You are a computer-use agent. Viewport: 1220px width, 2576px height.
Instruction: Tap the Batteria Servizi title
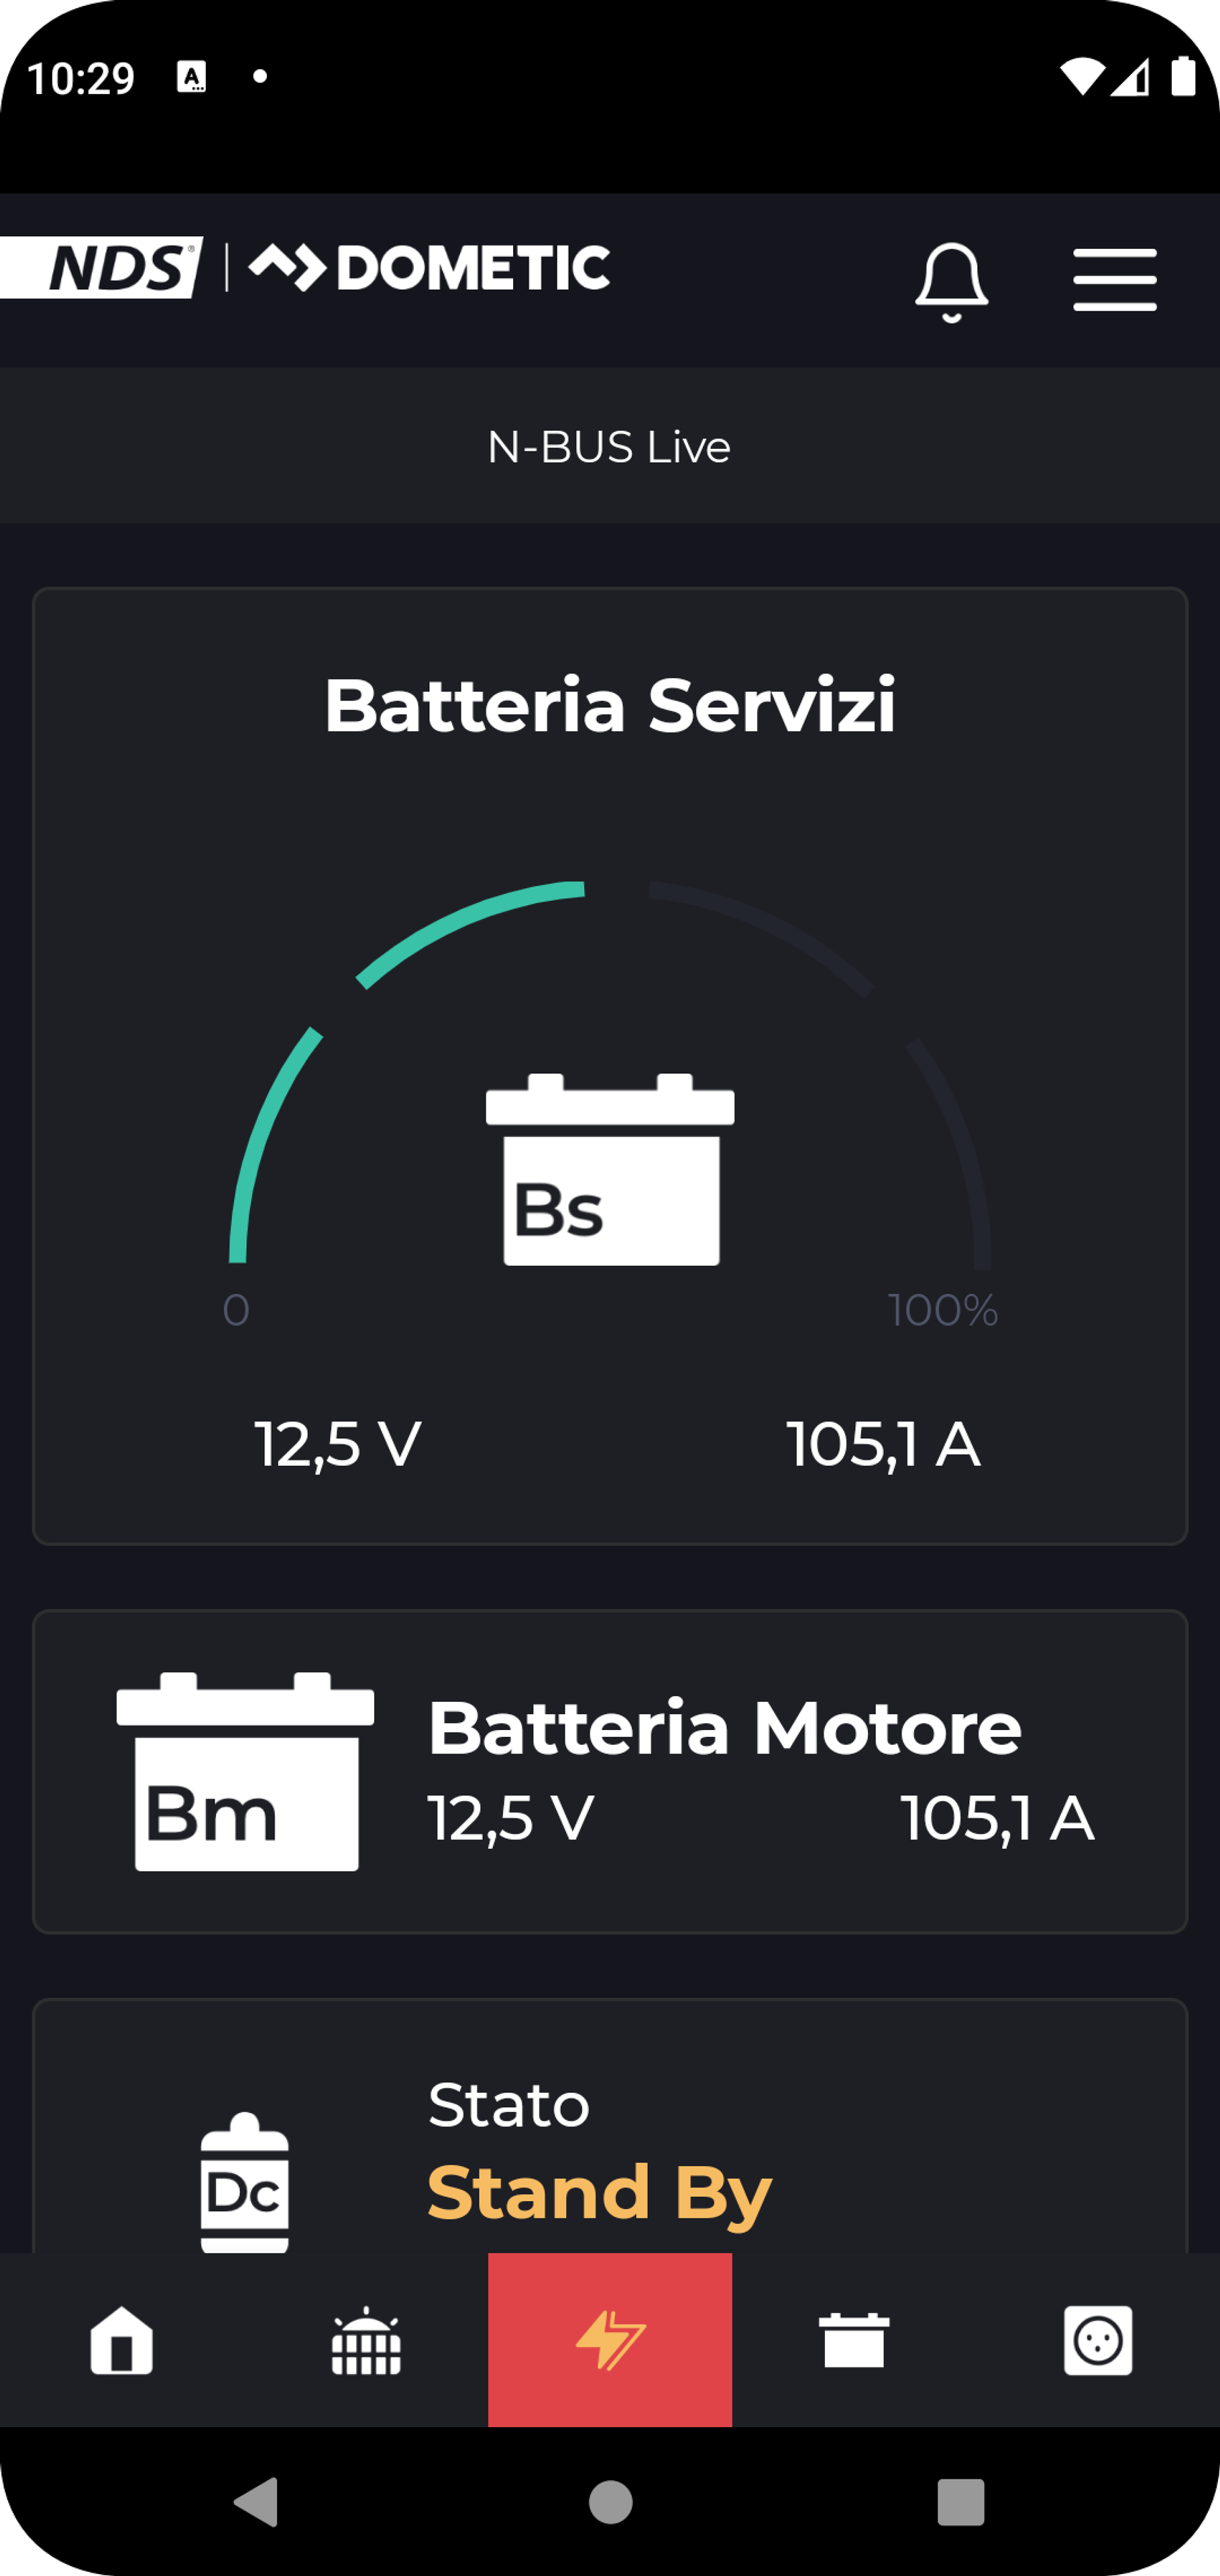pyautogui.click(x=610, y=706)
